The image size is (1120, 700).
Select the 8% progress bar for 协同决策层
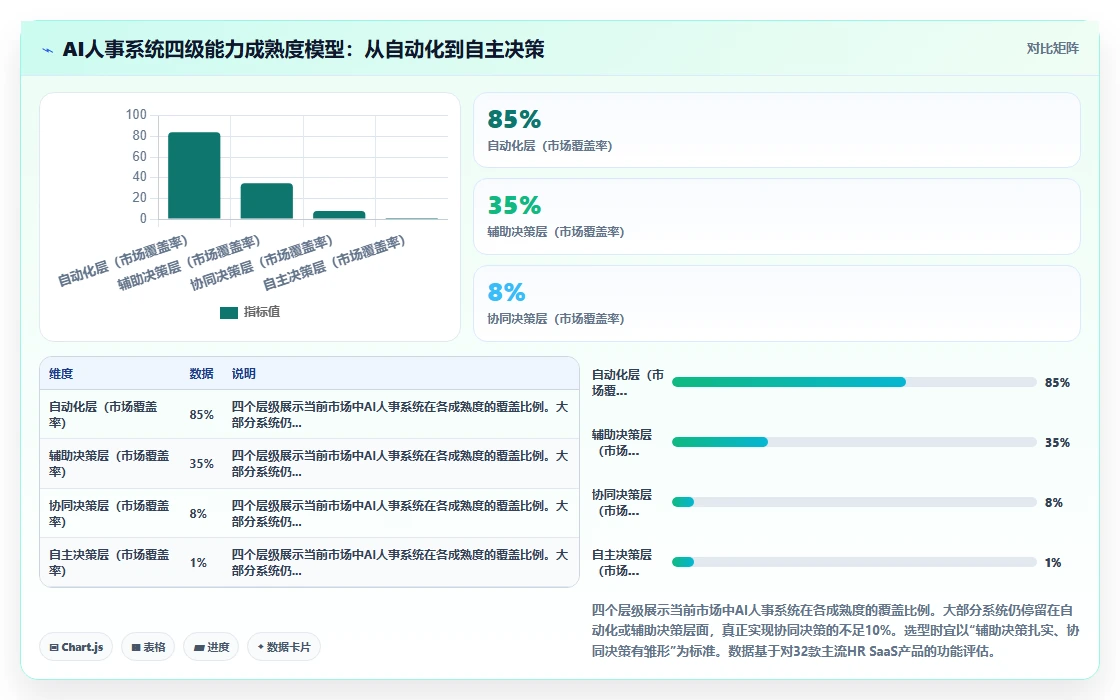click(x=854, y=502)
